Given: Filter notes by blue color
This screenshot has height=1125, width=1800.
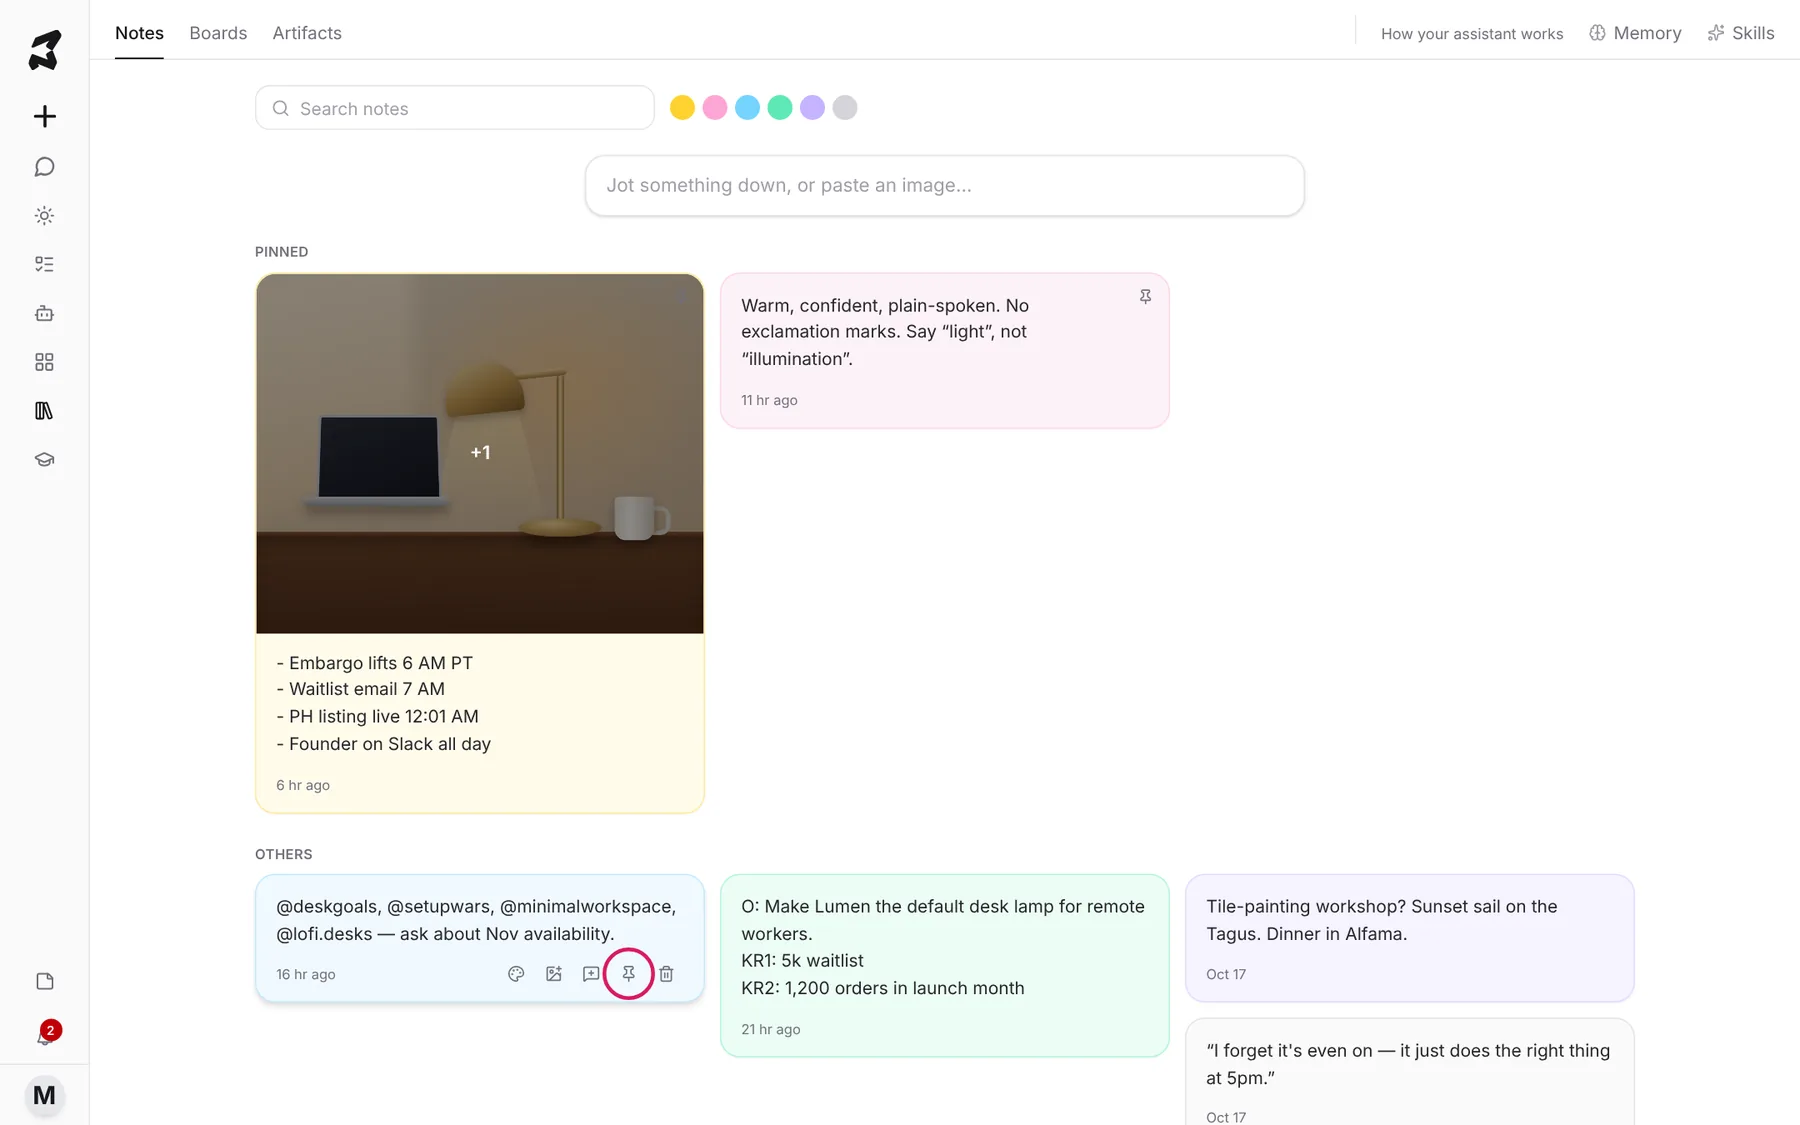Looking at the screenshot, I should click(747, 108).
